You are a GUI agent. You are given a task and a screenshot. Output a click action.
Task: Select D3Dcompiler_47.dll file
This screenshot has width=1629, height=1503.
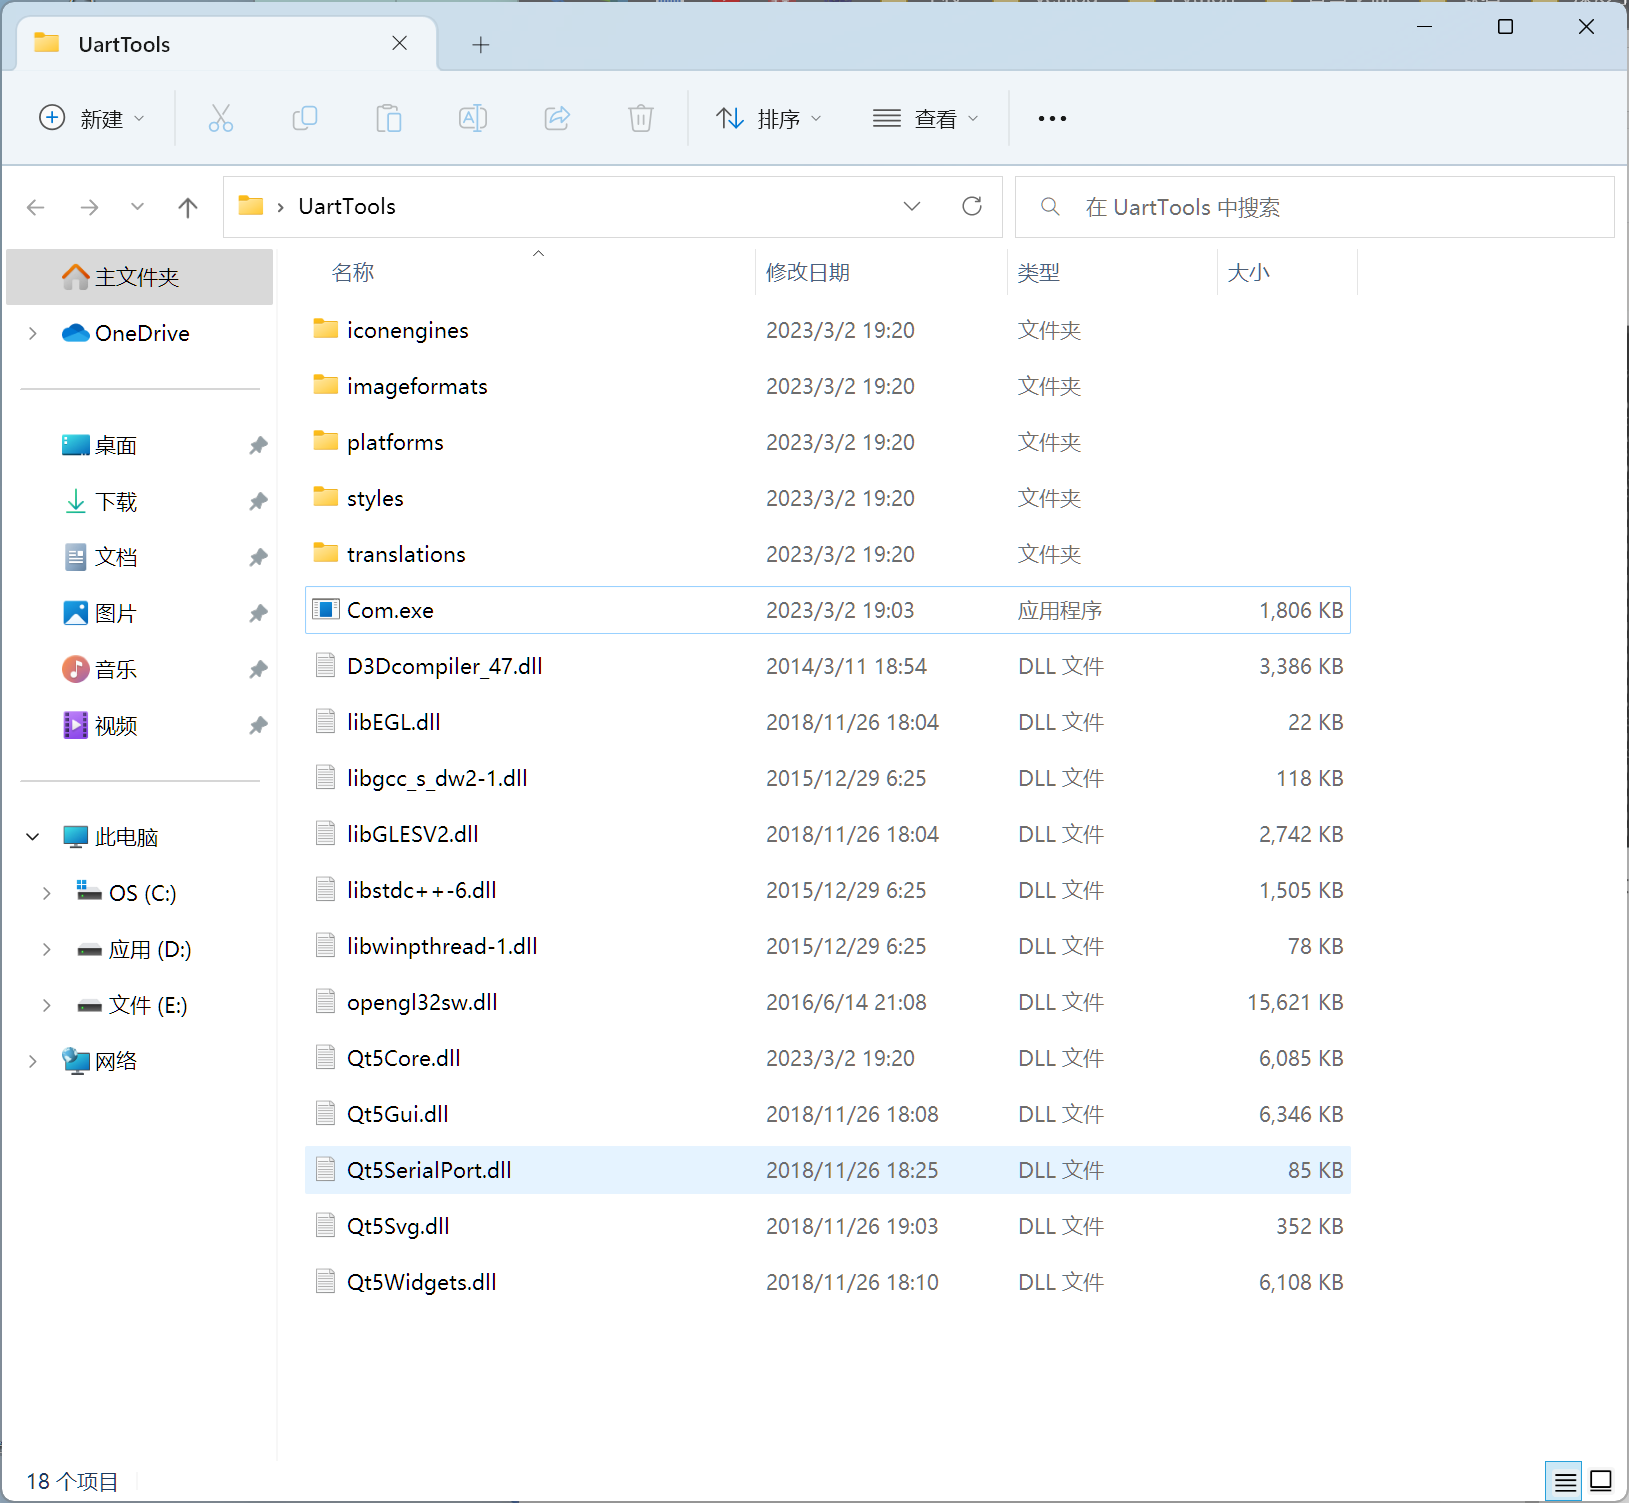pyautogui.click(x=828, y=666)
